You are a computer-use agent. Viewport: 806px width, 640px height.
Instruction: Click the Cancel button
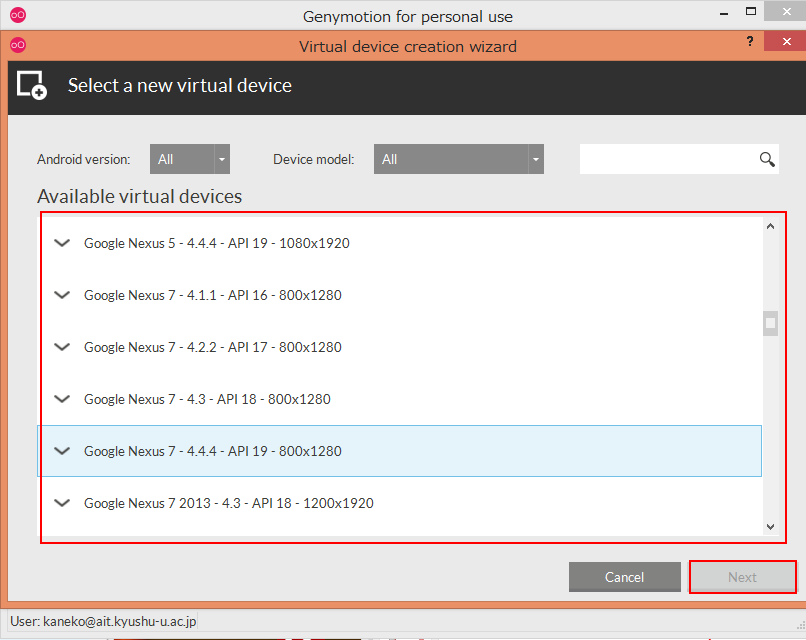point(625,577)
